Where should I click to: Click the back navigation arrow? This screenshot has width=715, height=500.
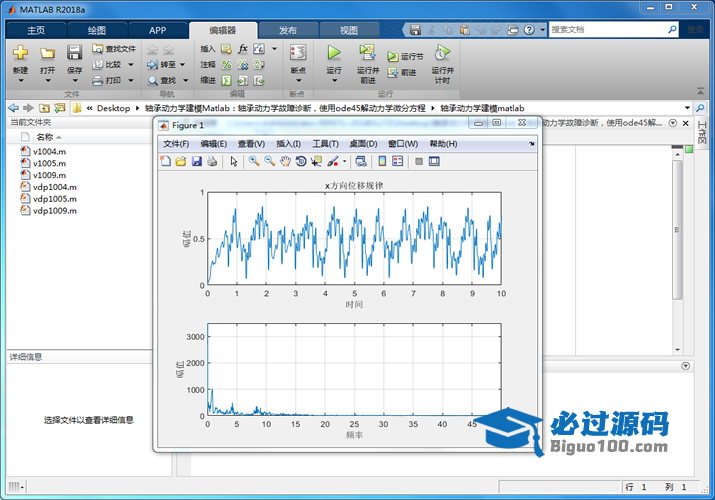coord(14,108)
